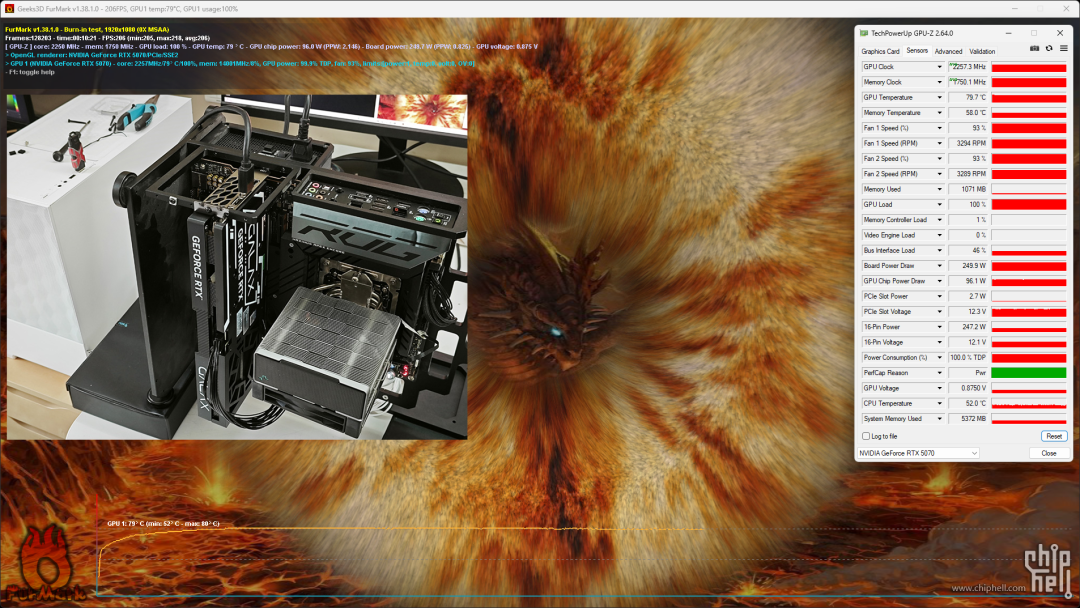Expand the PerfCap Reason dropdown
The height and width of the screenshot is (608, 1080).
[939, 373]
